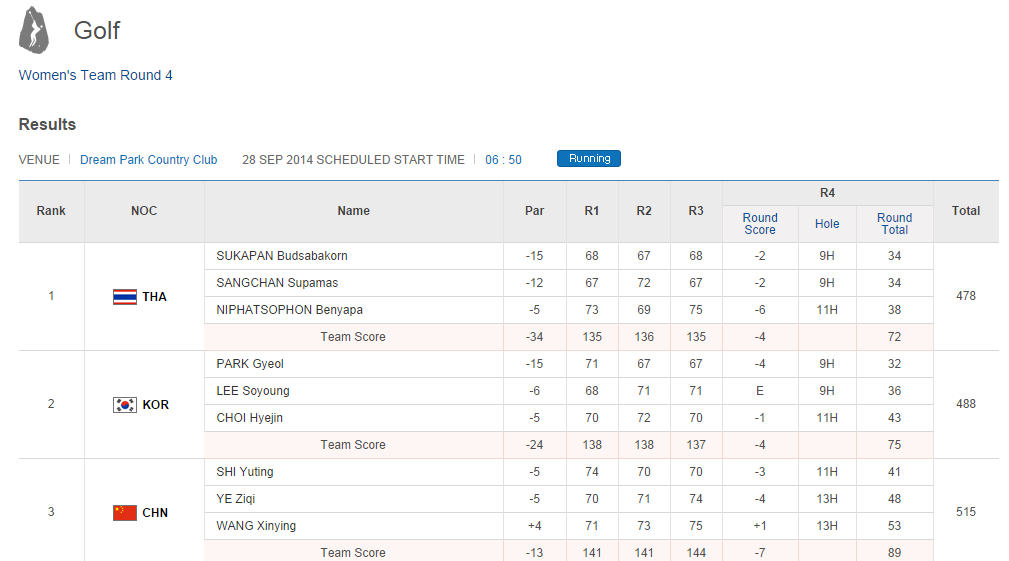1009x561 pixels.
Task: Click the China flag icon
Action: (x=125, y=513)
